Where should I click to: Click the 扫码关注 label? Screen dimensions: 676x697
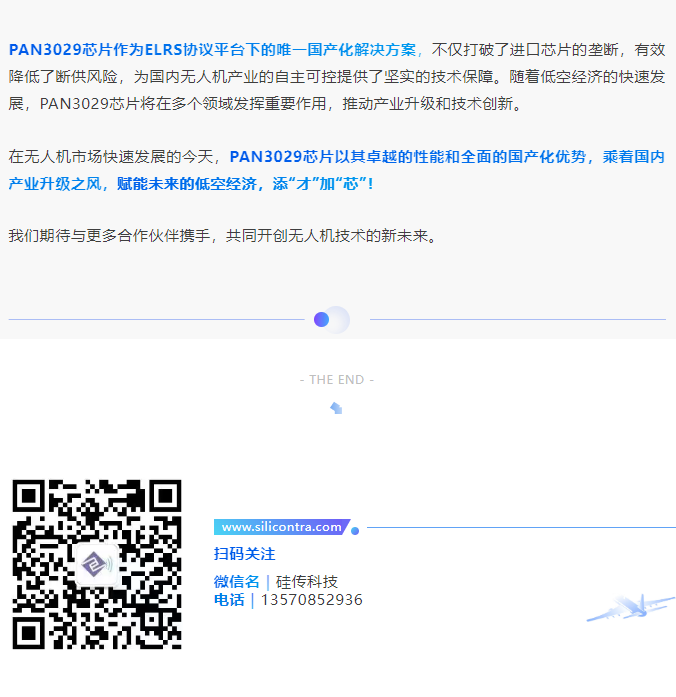click(x=244, y=554)
